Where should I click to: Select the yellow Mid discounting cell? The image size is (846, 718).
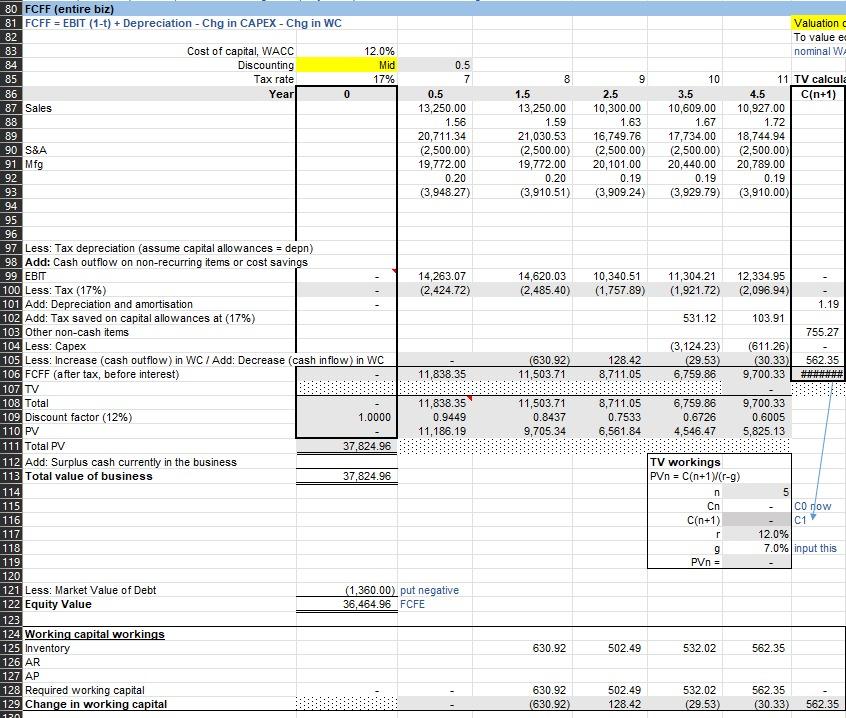346,65
